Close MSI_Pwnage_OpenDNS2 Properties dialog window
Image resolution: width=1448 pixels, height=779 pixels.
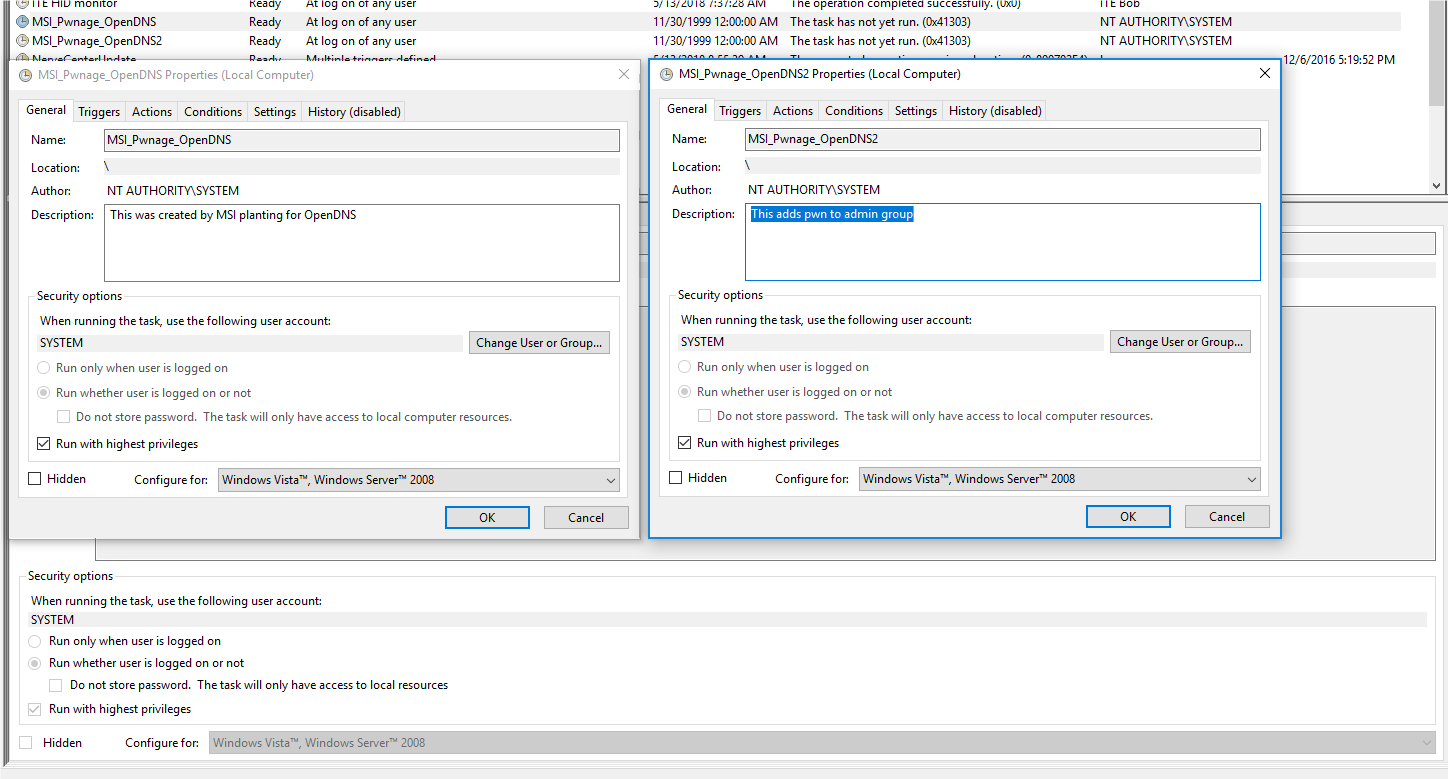point(1265,73)
